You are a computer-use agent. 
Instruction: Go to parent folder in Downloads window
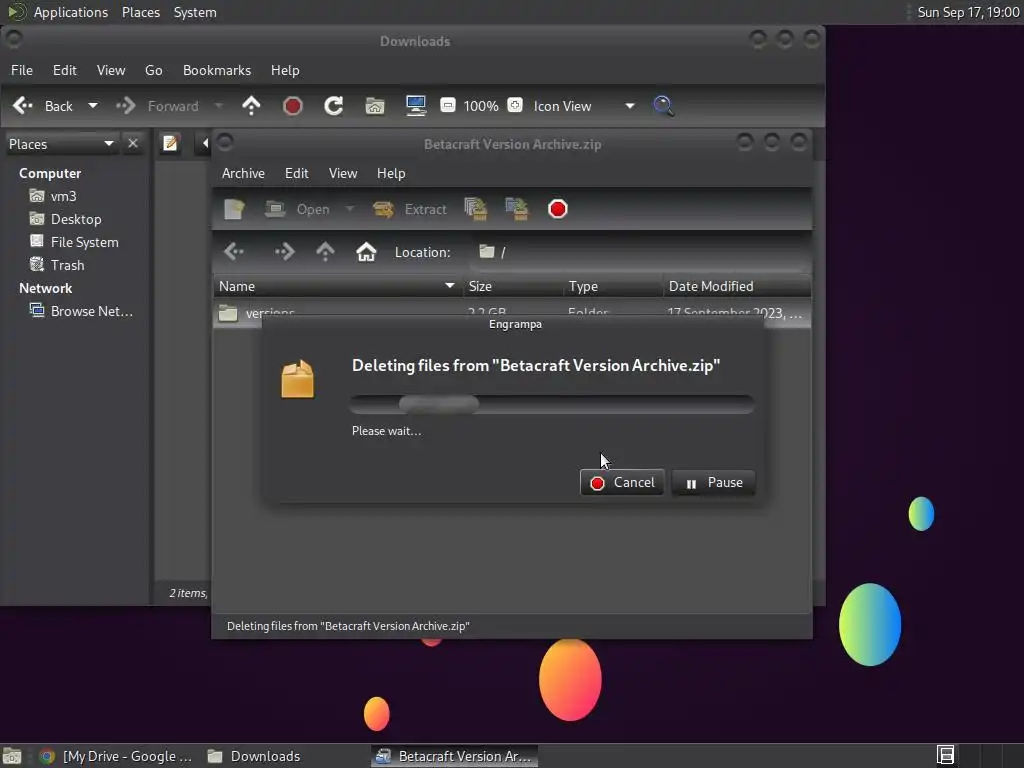[x=251, y=106]
